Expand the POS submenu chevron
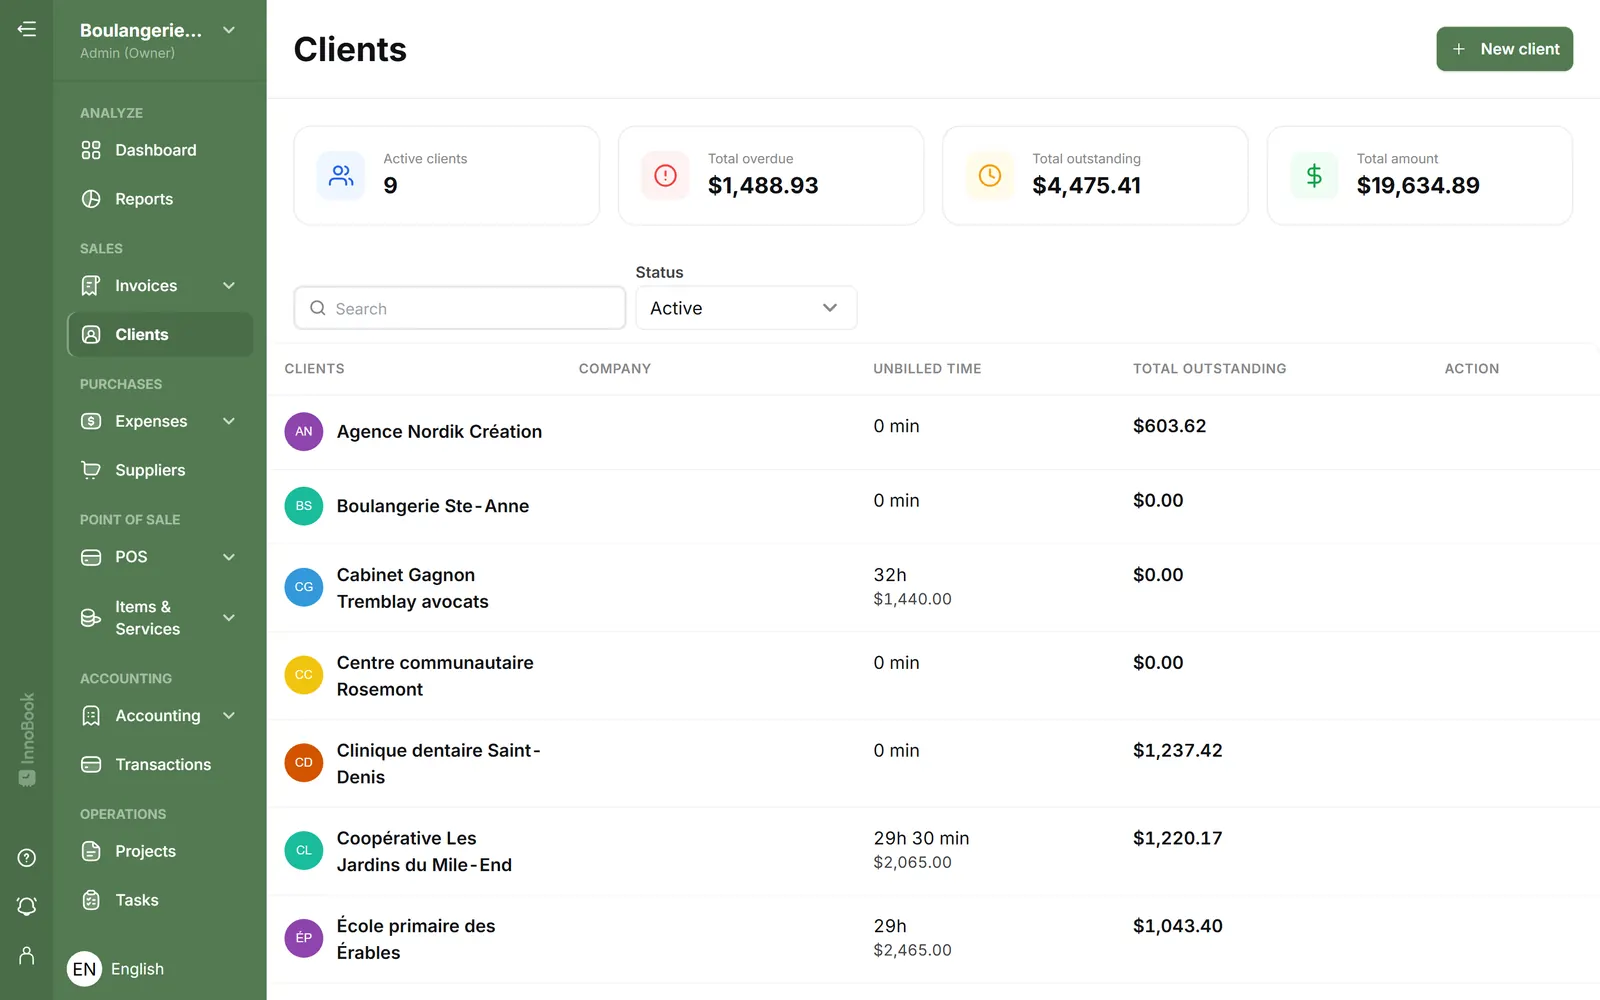Image resolution: width=1600 pixels, height=1000 pixels. [x=229, y=557]
